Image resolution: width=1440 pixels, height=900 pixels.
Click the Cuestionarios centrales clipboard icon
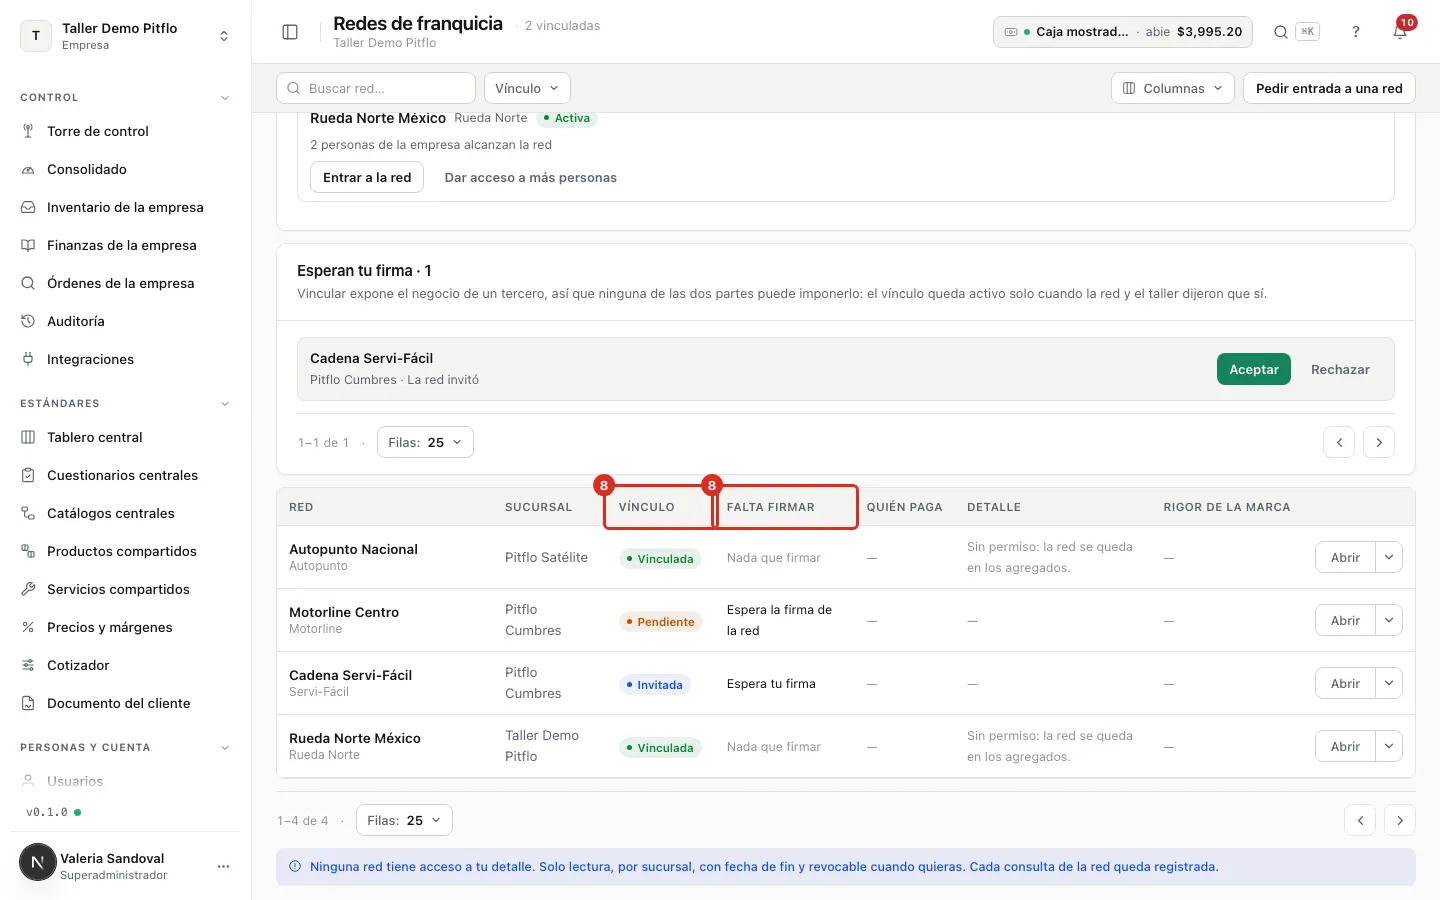pyautogui.click(x=28, y=475)
